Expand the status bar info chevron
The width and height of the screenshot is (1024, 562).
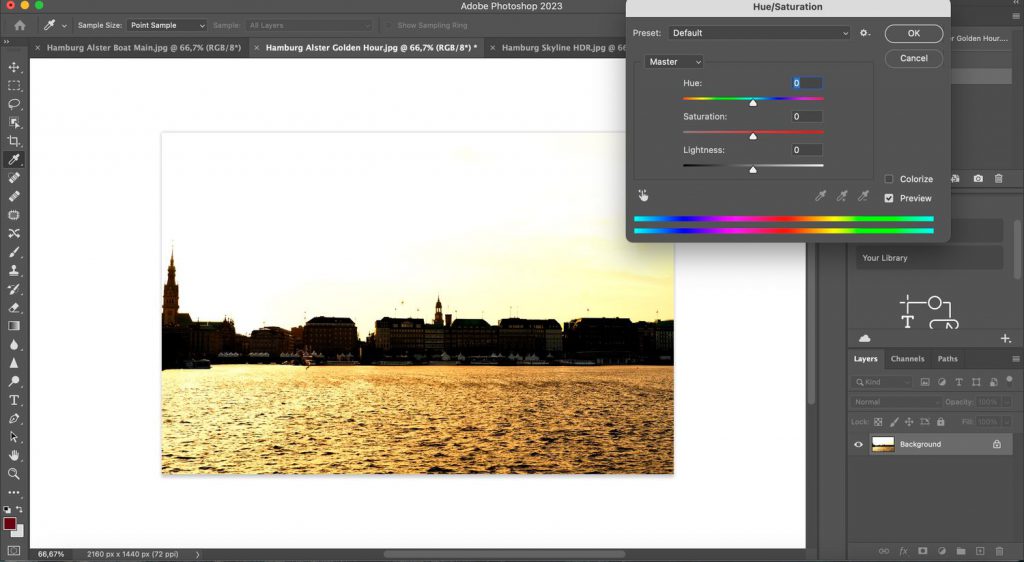point(197,555)
